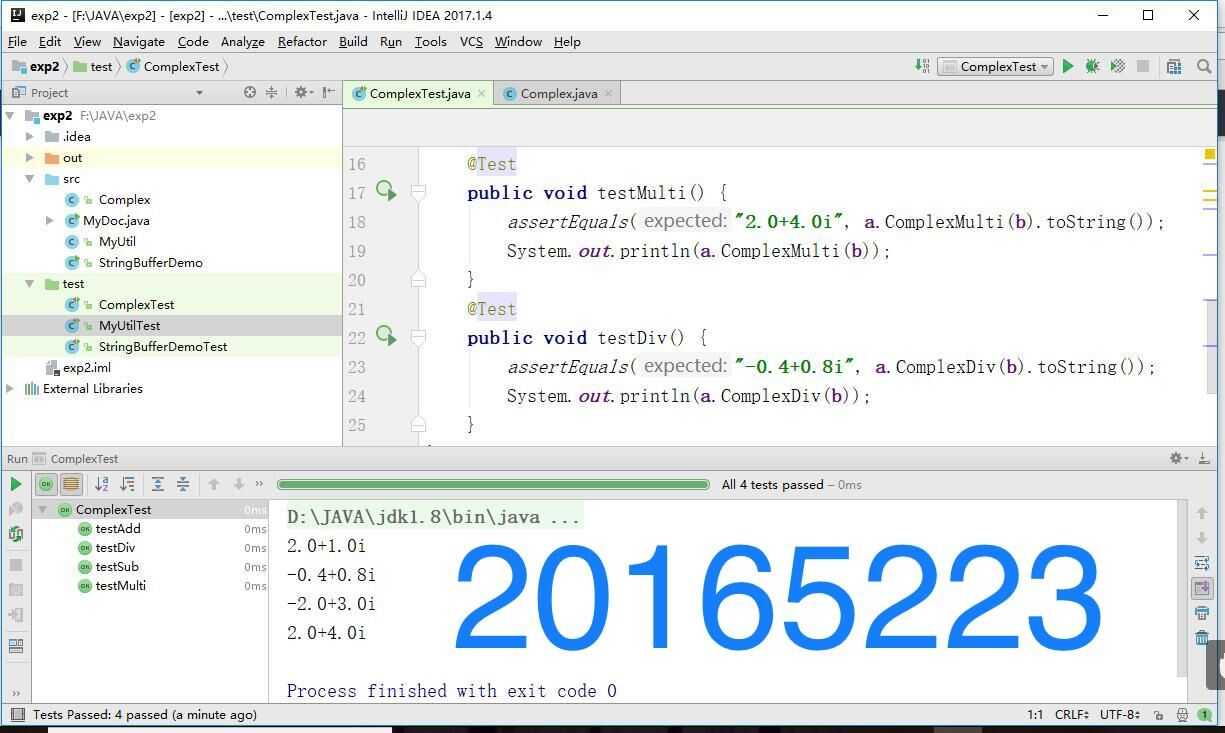Viewport: 1225px width, 733px height.
Task: Collapse the src folder tree node
Action: click(30, 178)
